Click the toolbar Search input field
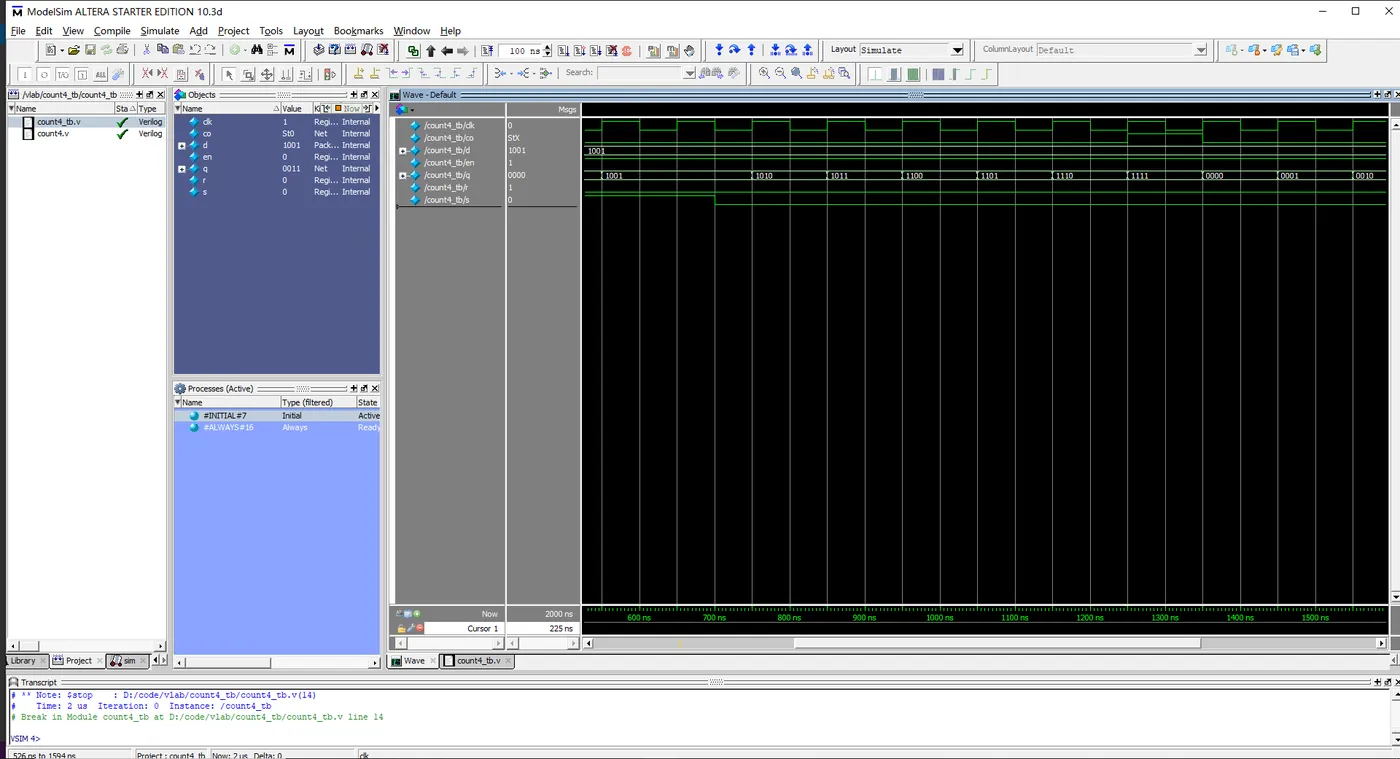 [640, 73]
